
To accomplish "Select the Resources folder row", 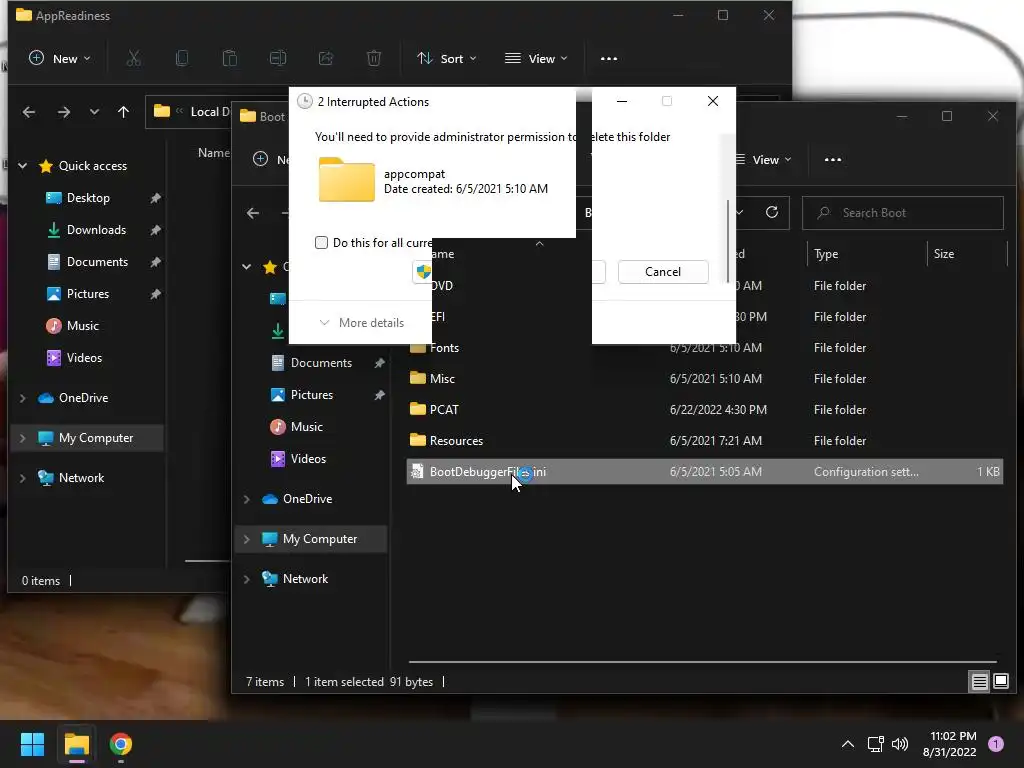I will click(705, 441).
